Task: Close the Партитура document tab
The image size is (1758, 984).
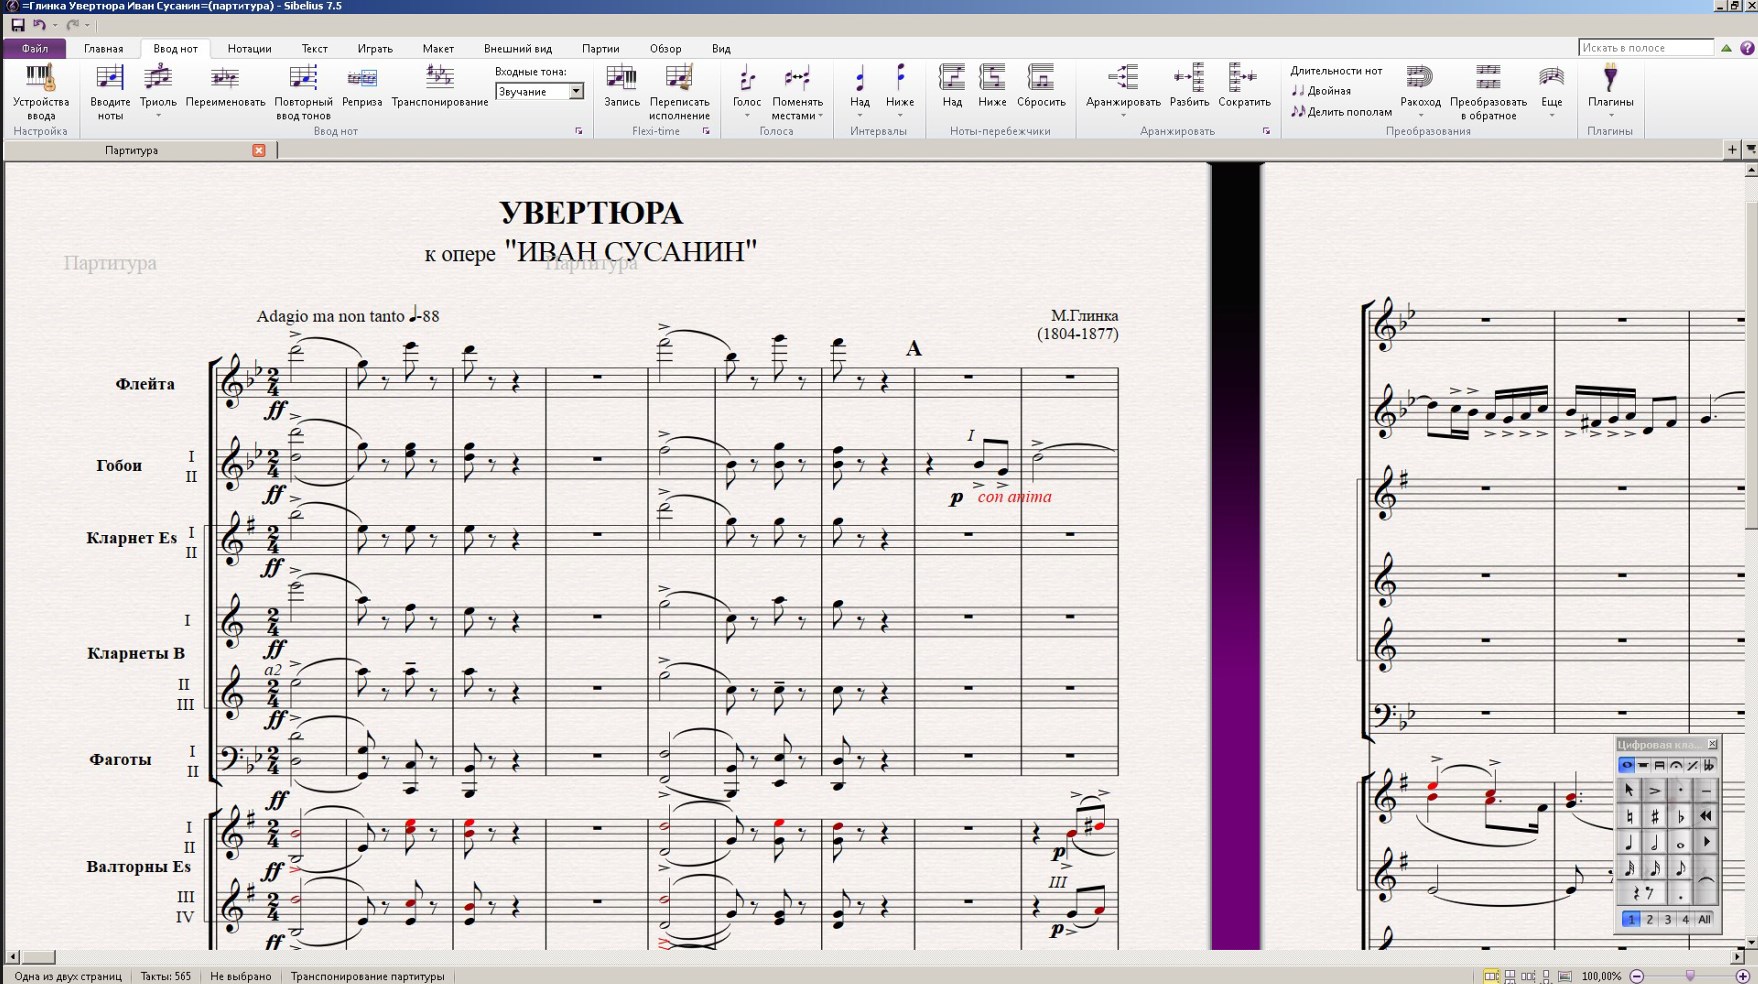Action: [259, 150]
